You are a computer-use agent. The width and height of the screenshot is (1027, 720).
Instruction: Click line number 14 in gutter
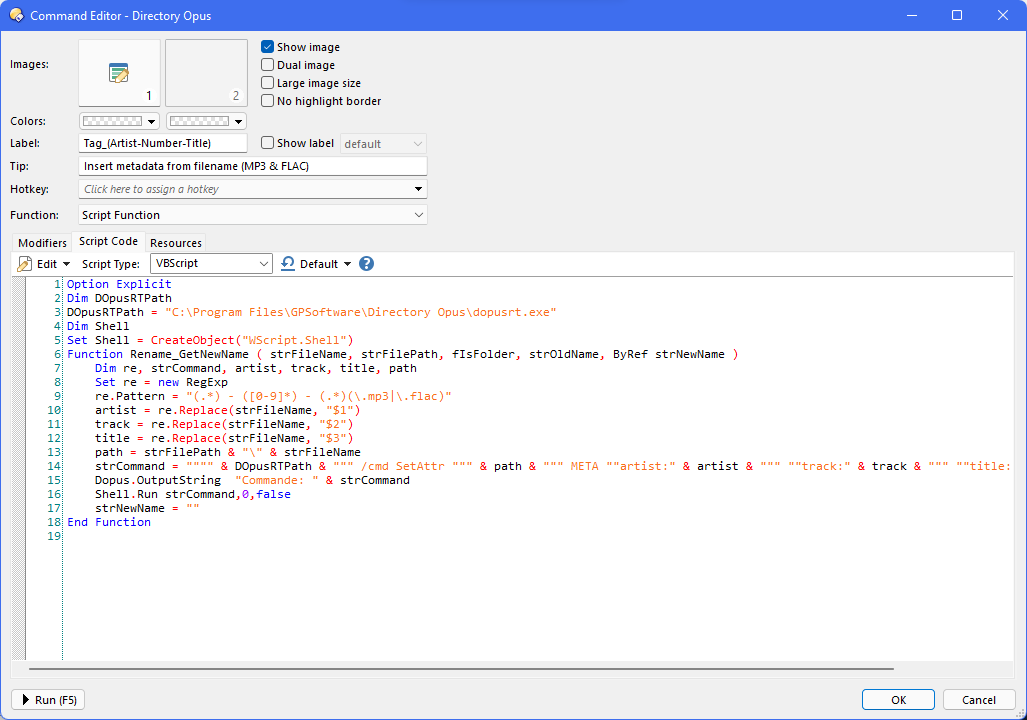click(x=54, y=466)
